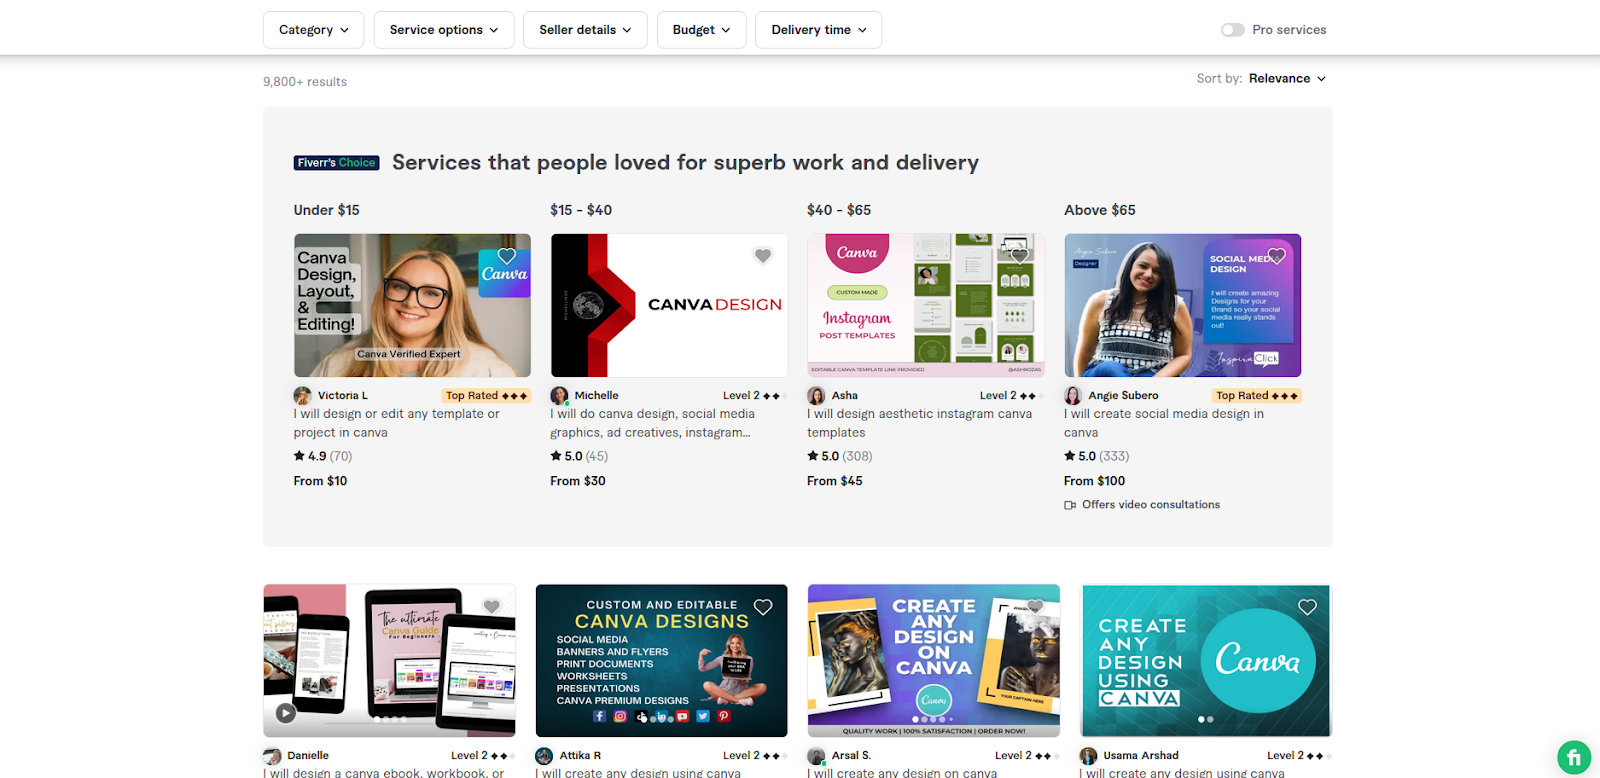Expand the Budget filter
The width and height of the screenshot is (1600, 778).
pyautogui.click(x=702, y=30)
